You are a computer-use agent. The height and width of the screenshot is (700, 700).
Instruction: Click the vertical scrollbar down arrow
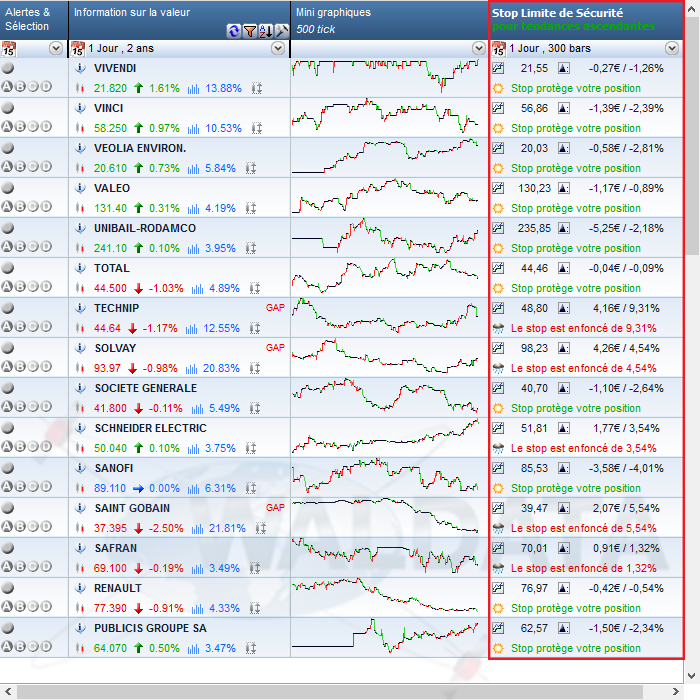click(692, 675)
